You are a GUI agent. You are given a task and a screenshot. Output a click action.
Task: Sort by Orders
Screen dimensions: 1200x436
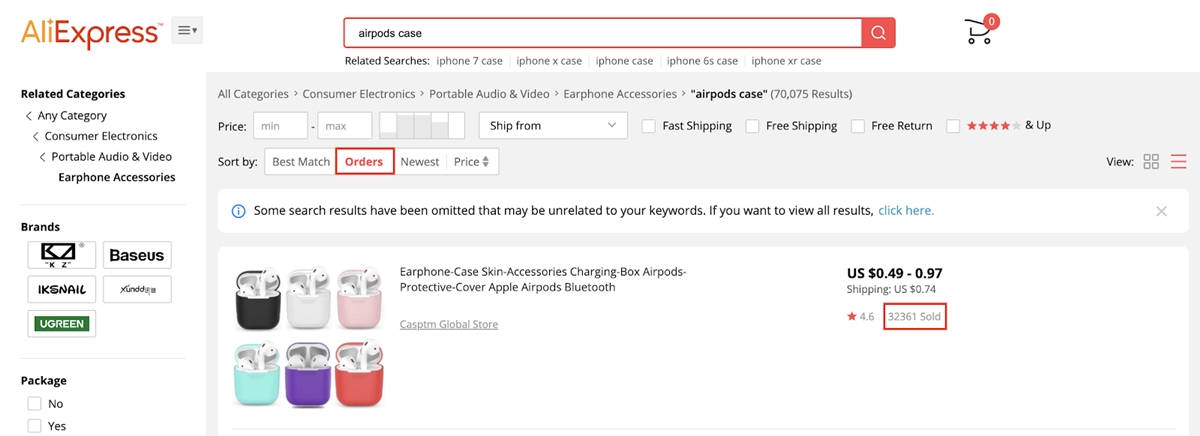coord(364,162)
